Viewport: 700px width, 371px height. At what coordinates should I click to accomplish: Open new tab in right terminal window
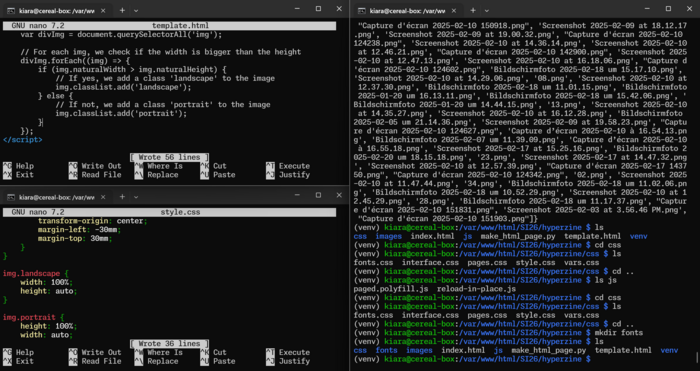(473, 10)
